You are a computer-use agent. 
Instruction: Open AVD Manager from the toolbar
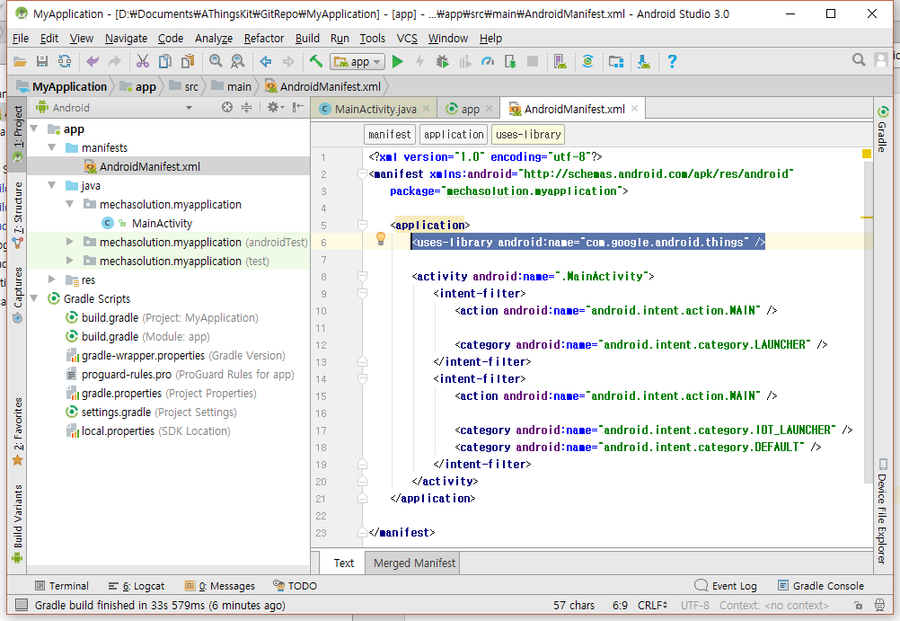[x=560, y=61]
